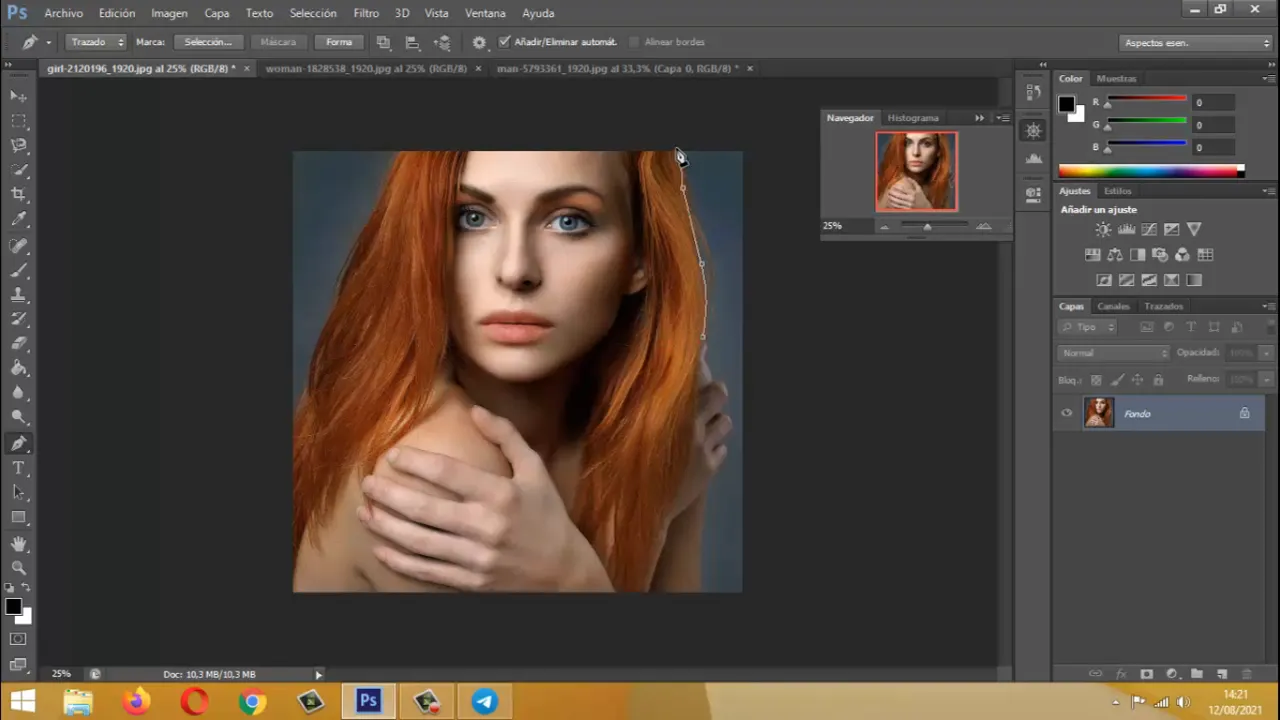
Task: Open the Normal blend mode dropdown
Action: pyautogui.click(x=1113, y=353)
